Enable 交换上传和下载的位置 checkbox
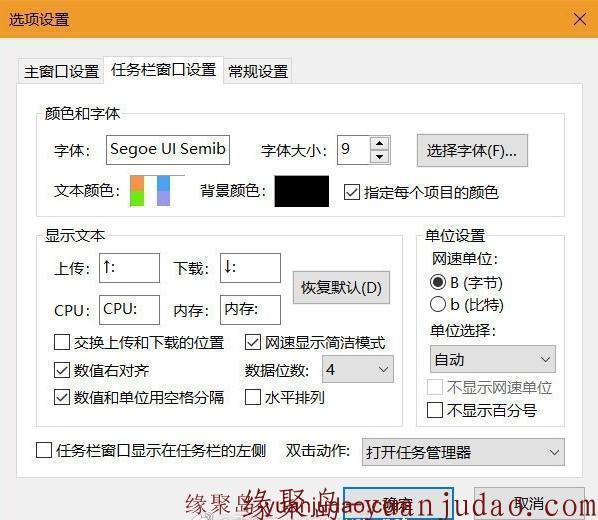 point(62,342)
